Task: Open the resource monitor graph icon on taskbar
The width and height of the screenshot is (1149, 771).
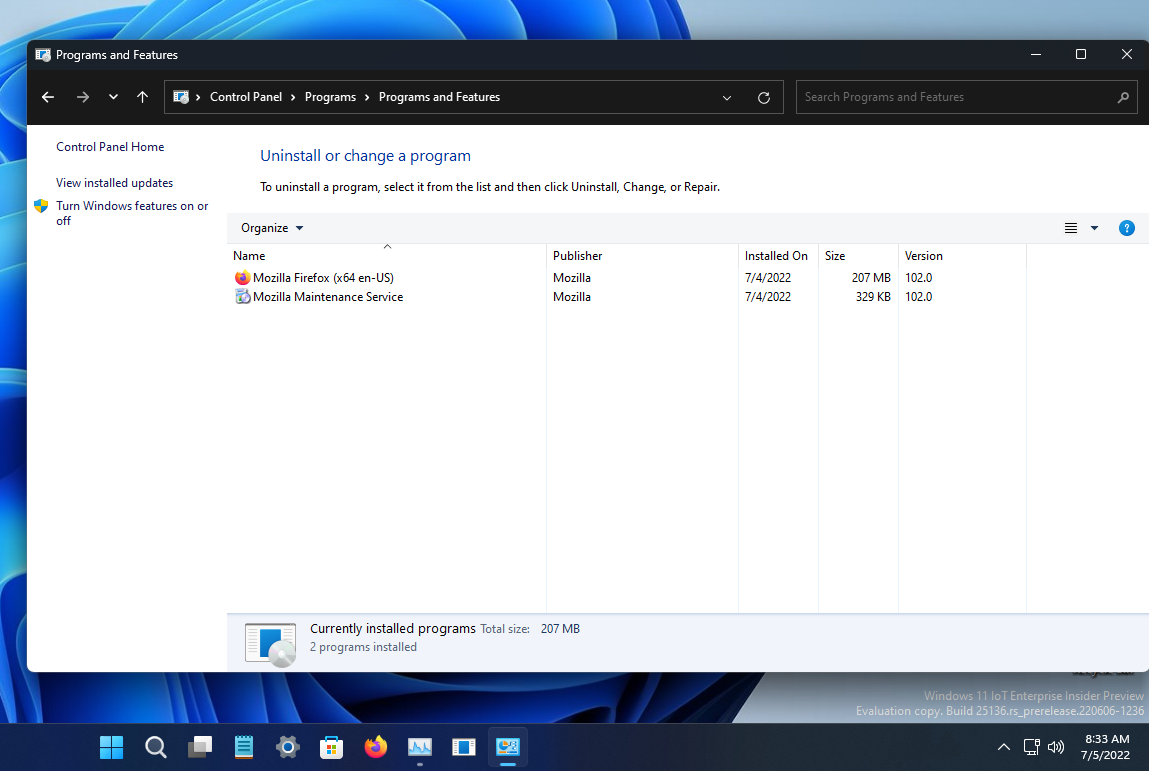Action: tap(419, 747)
